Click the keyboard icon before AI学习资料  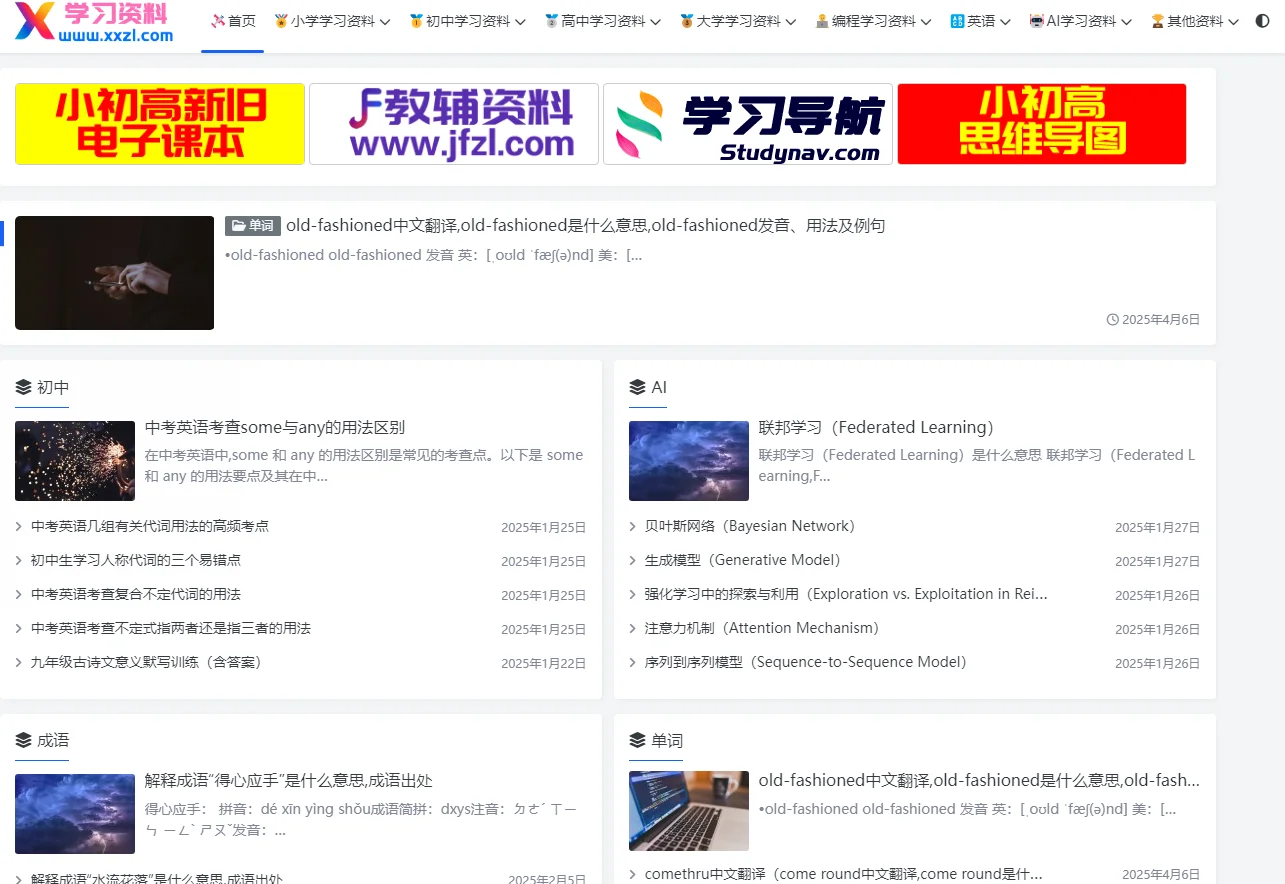[x=1035, y=21]
